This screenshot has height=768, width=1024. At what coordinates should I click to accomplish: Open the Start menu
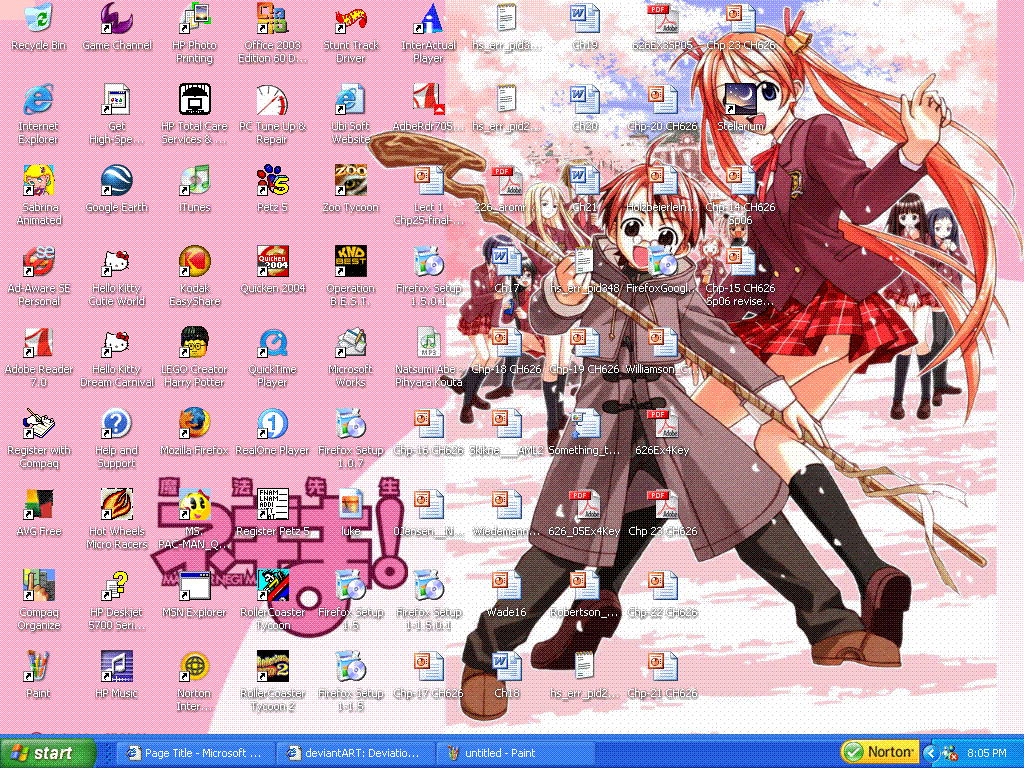coord(48,753)
